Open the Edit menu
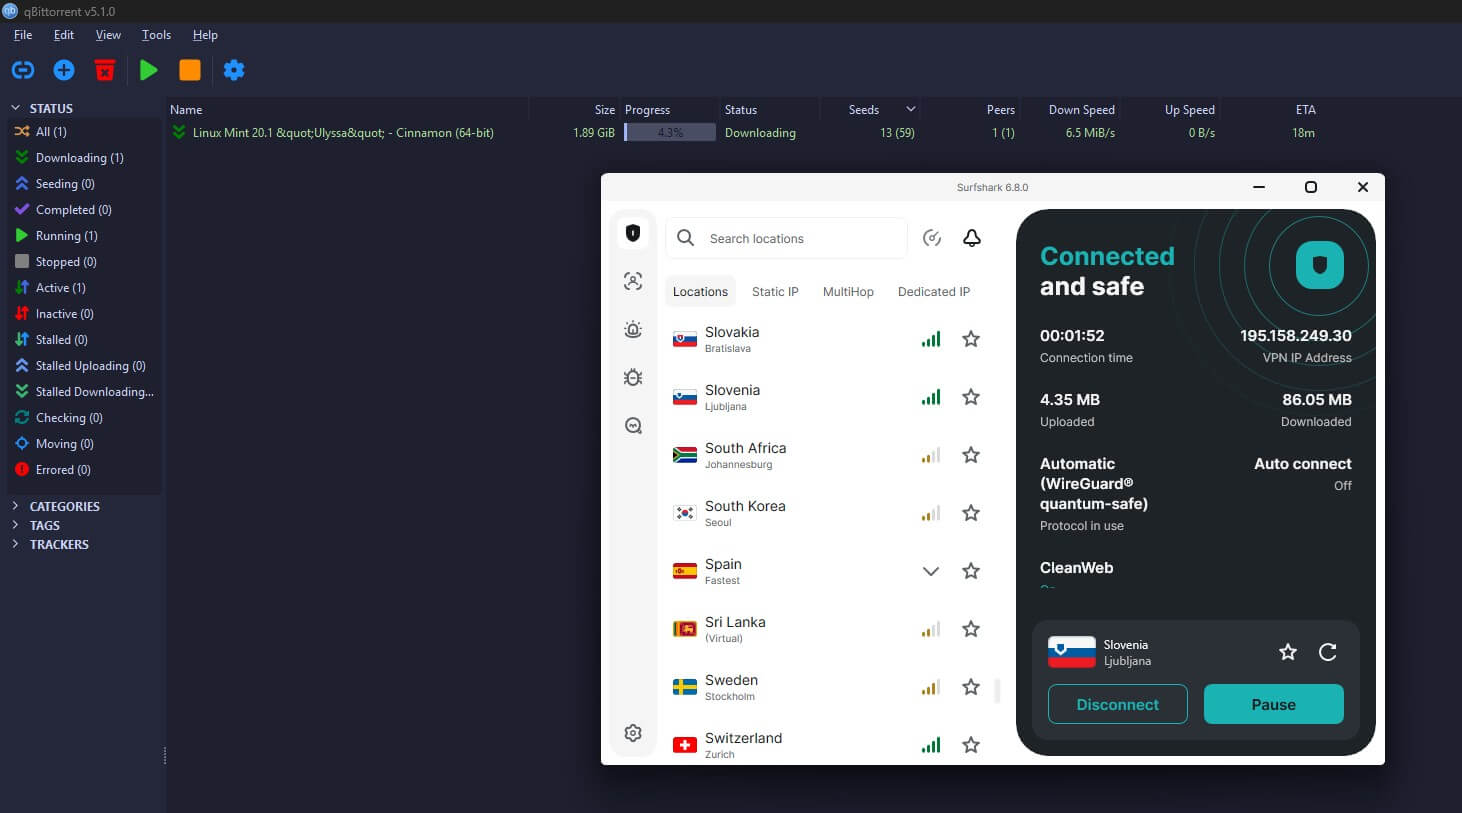The height and width of the screenshot is (813, 1462). point(64,35)
